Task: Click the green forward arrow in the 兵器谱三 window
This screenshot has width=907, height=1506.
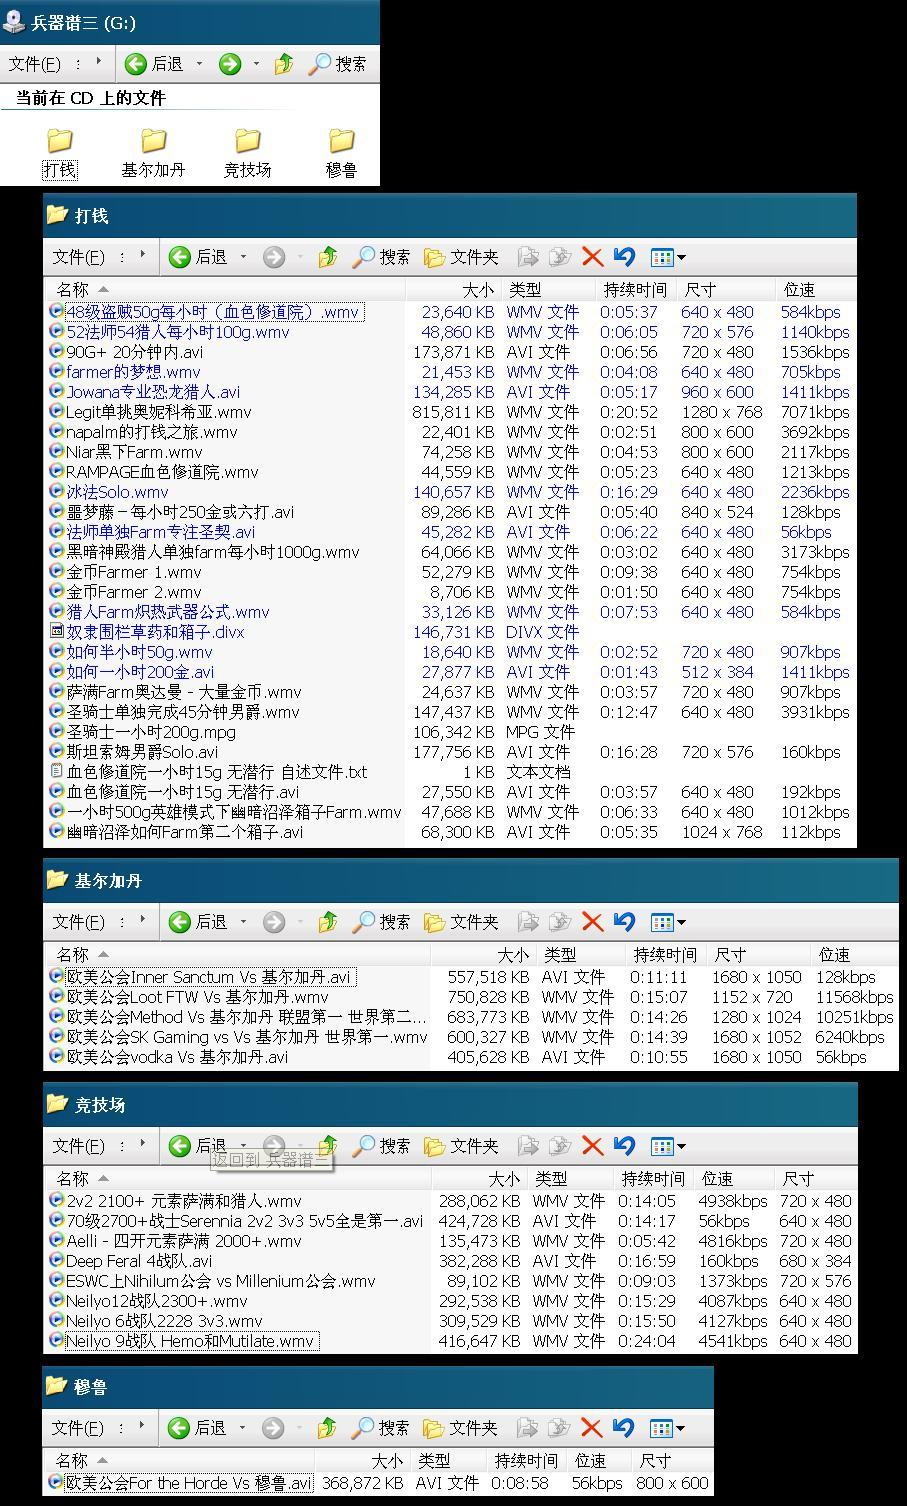Action: click(230, 64)
